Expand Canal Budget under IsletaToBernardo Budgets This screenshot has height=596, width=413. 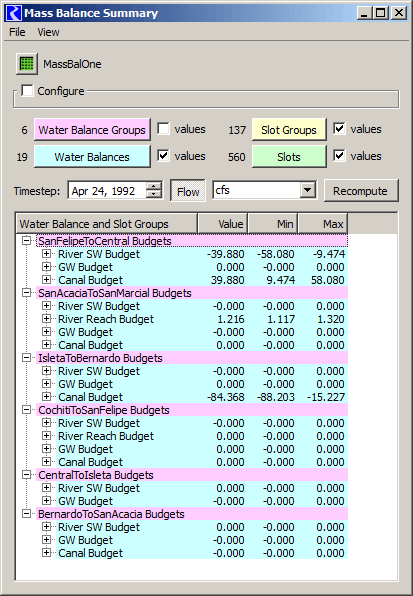pos(46,396)
